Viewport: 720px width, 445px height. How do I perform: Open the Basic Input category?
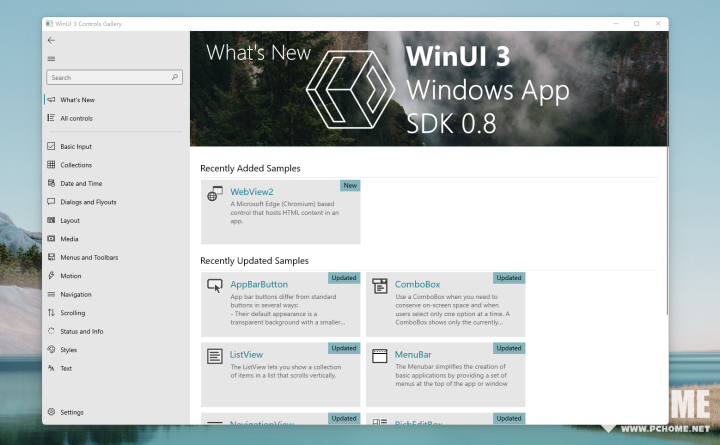click(x=76, y=147)
